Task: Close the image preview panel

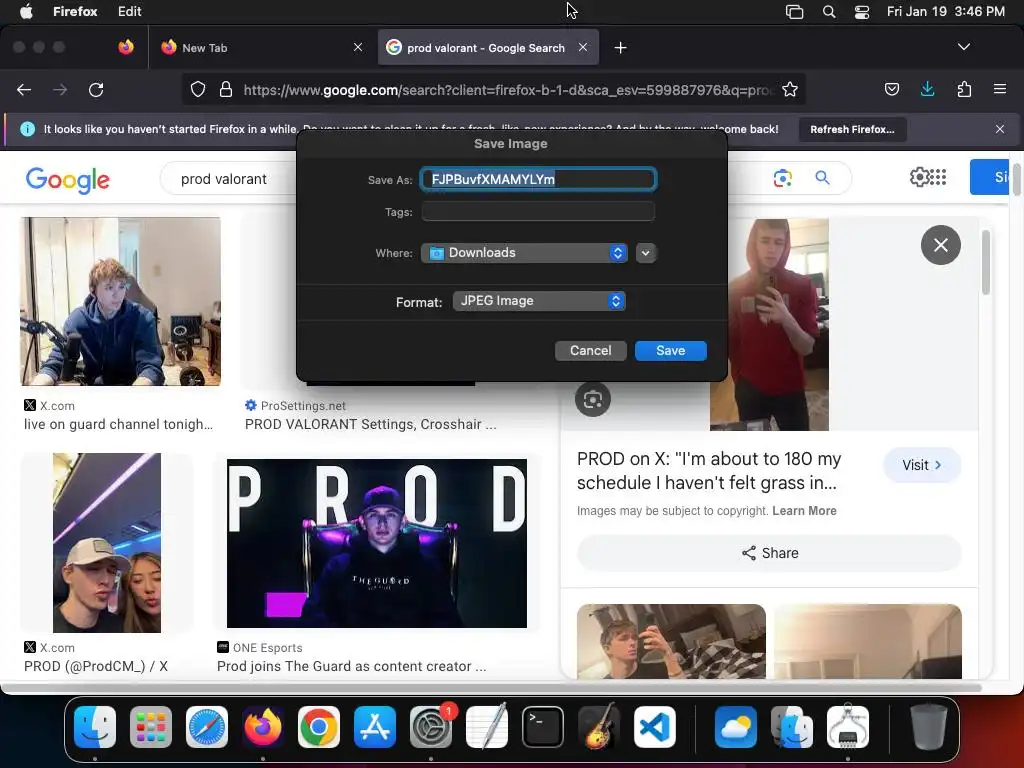Action: [940, 245]
